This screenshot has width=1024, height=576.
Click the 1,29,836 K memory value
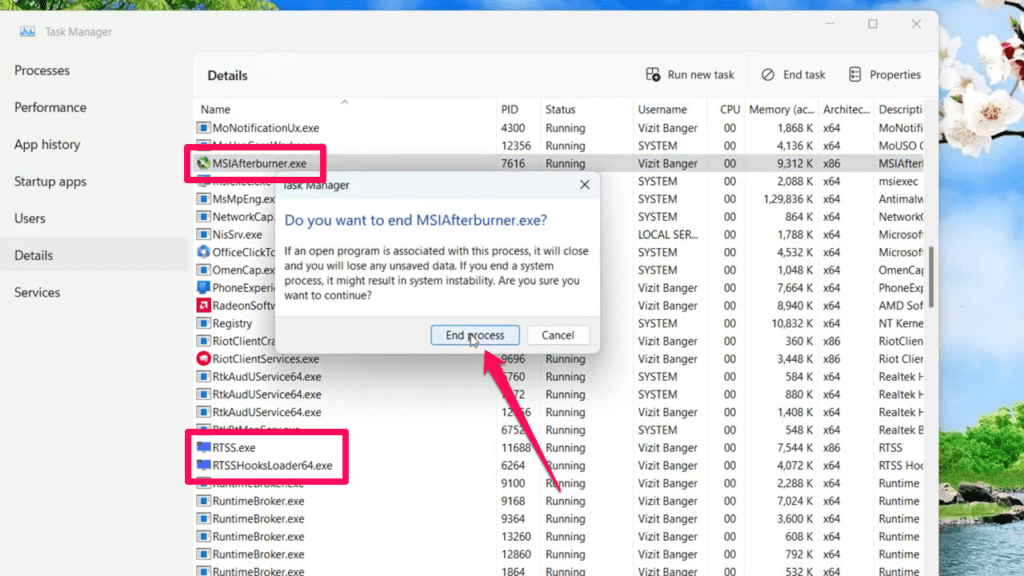pos(788,199)
